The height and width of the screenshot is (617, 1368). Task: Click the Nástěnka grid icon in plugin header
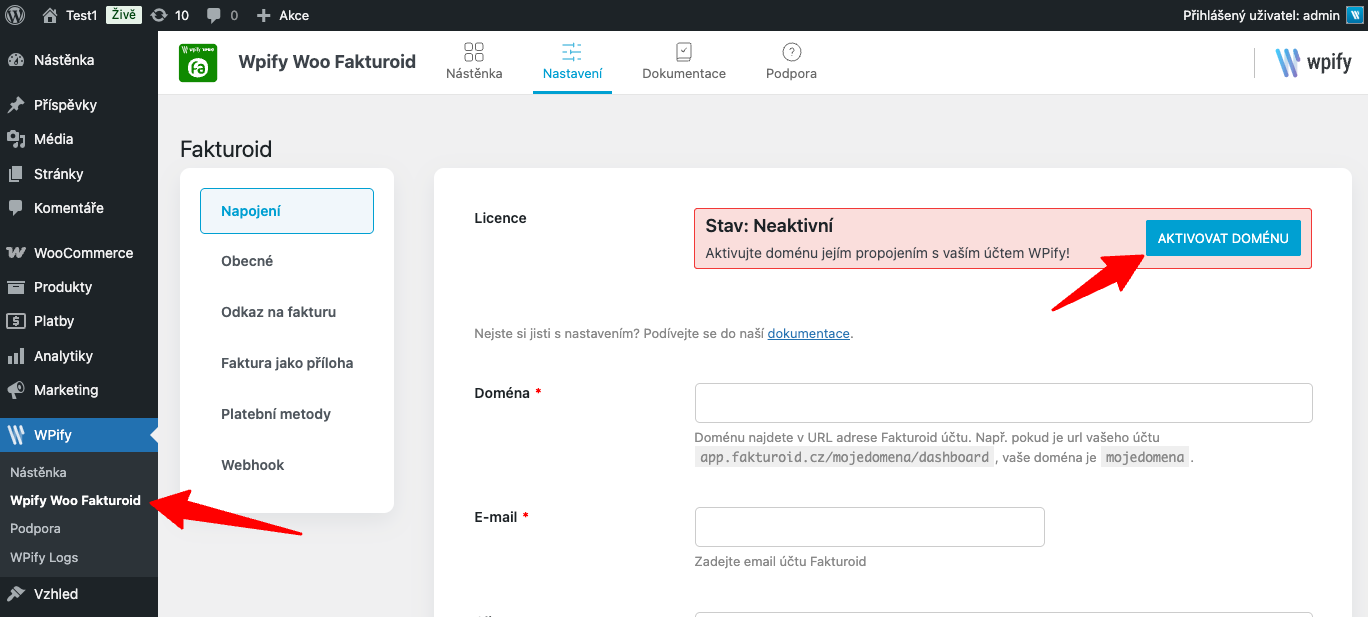(x=474, y=52)
